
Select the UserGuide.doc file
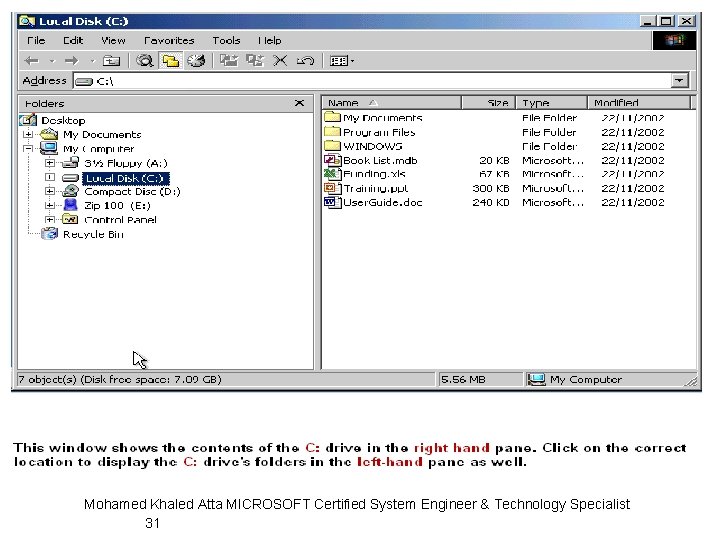pyautogui.click(x=382, y=202)
